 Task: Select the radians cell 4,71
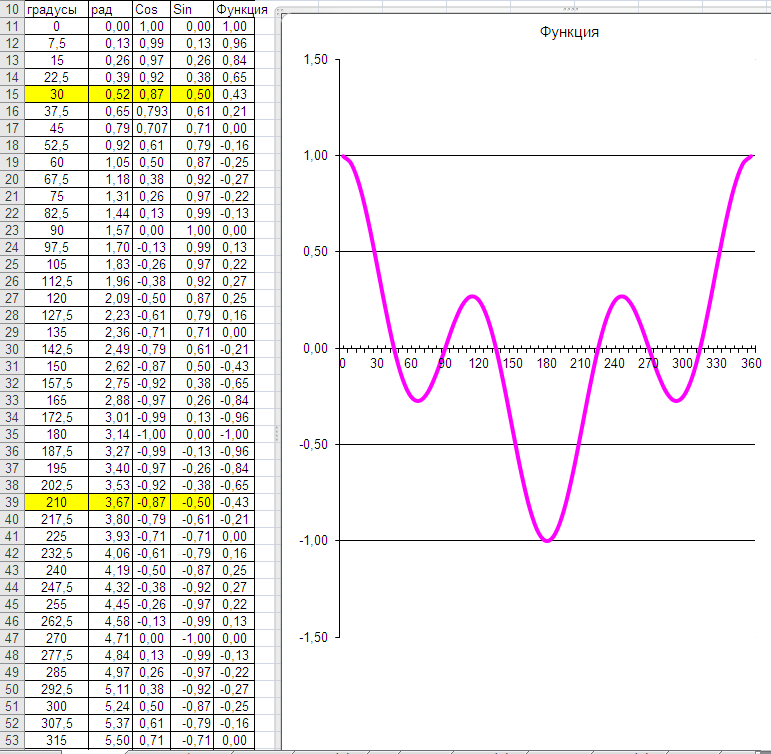pos(111,638)
